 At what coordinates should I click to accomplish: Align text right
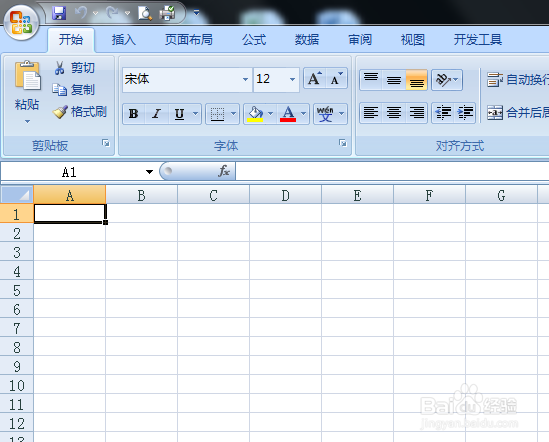(416, 113)
